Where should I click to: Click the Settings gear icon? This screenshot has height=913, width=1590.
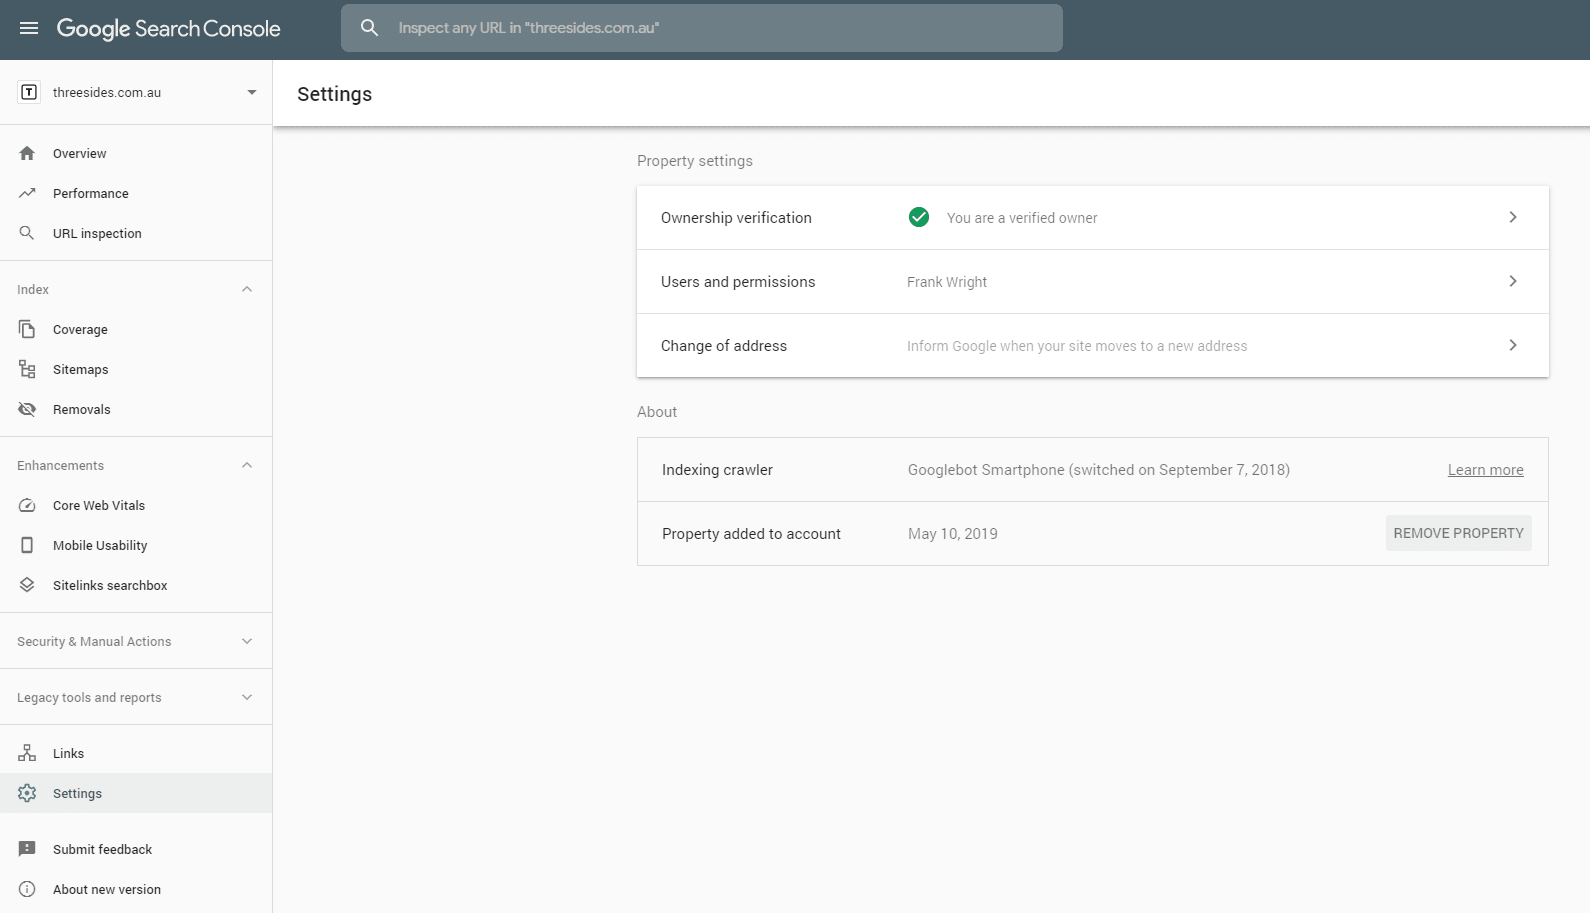click(x=27, y=793)
